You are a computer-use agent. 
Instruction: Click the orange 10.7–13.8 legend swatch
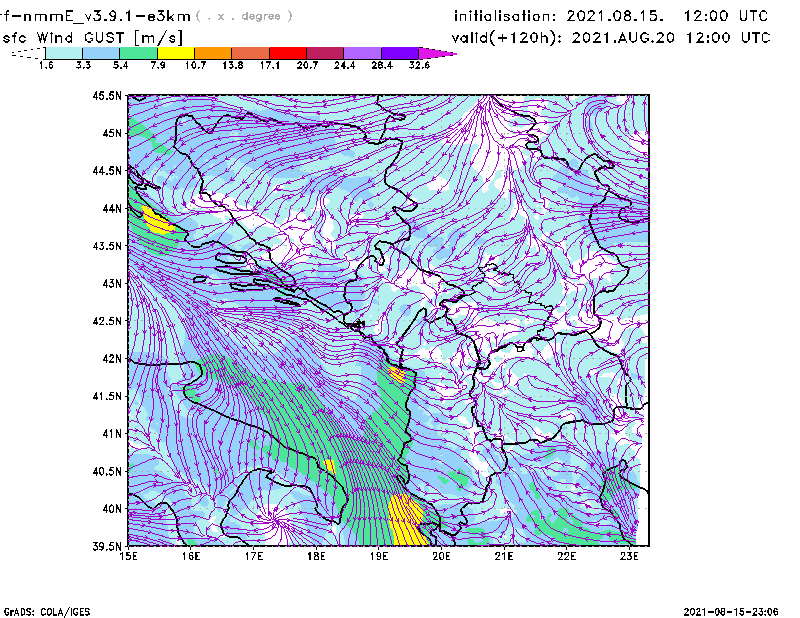point(213,53)
